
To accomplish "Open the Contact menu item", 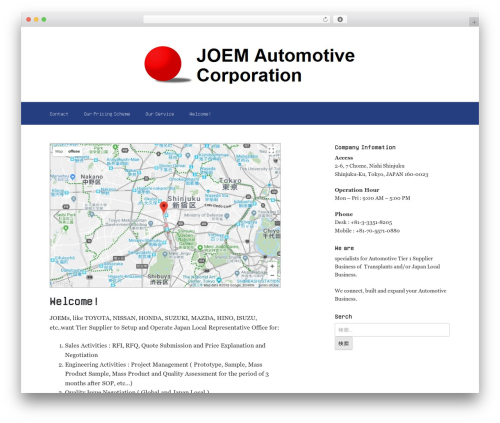I will pos(59,114).
